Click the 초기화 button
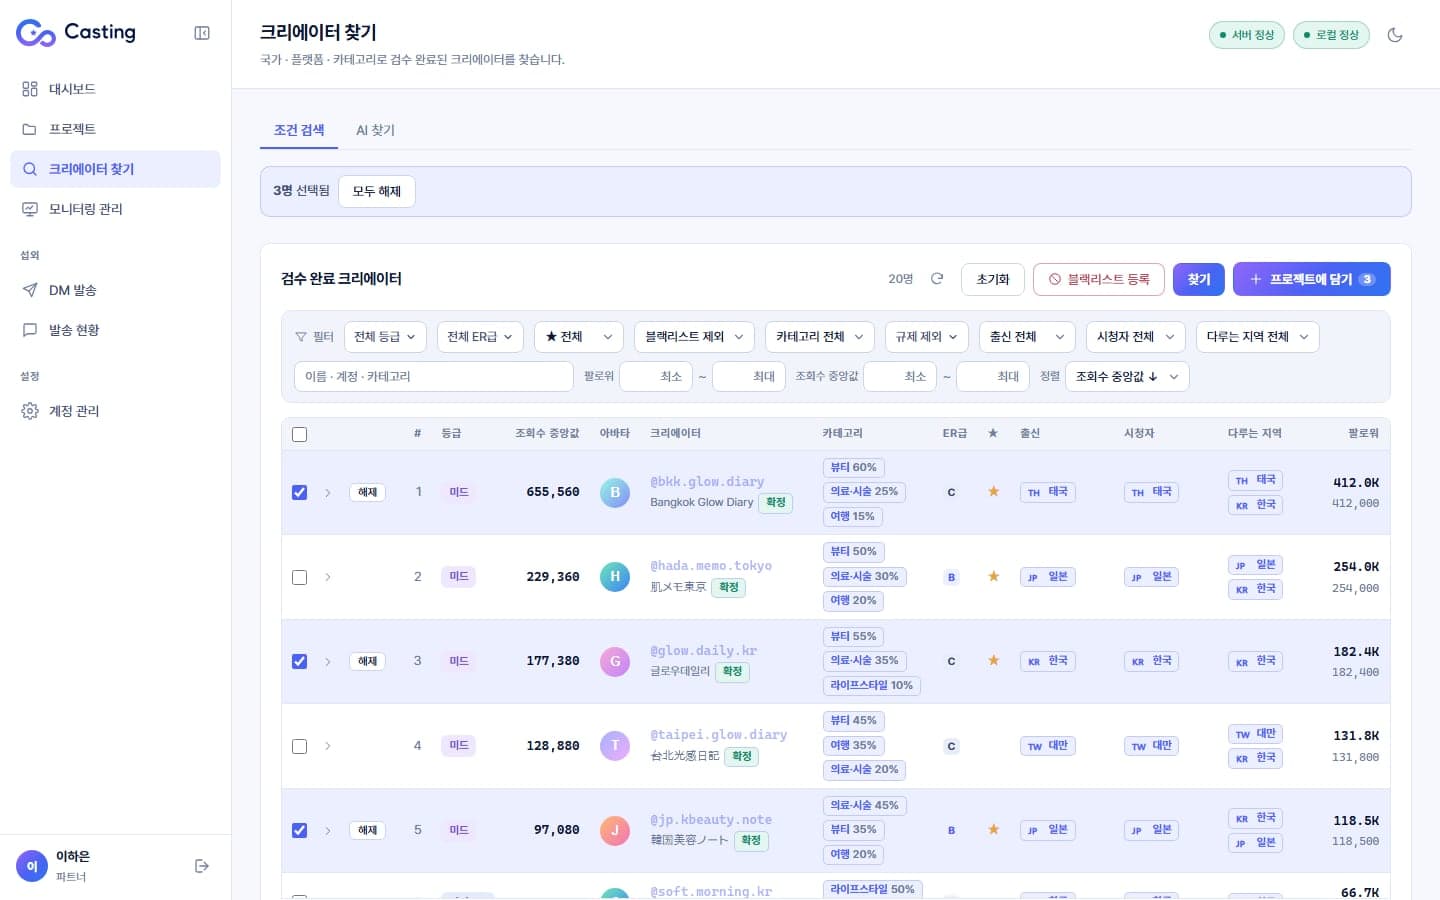 [x=993, y=279]
